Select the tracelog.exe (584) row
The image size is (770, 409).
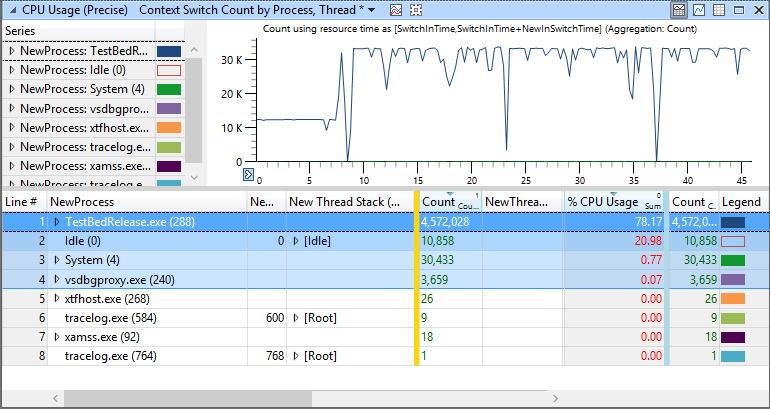[x=385, y=318]
